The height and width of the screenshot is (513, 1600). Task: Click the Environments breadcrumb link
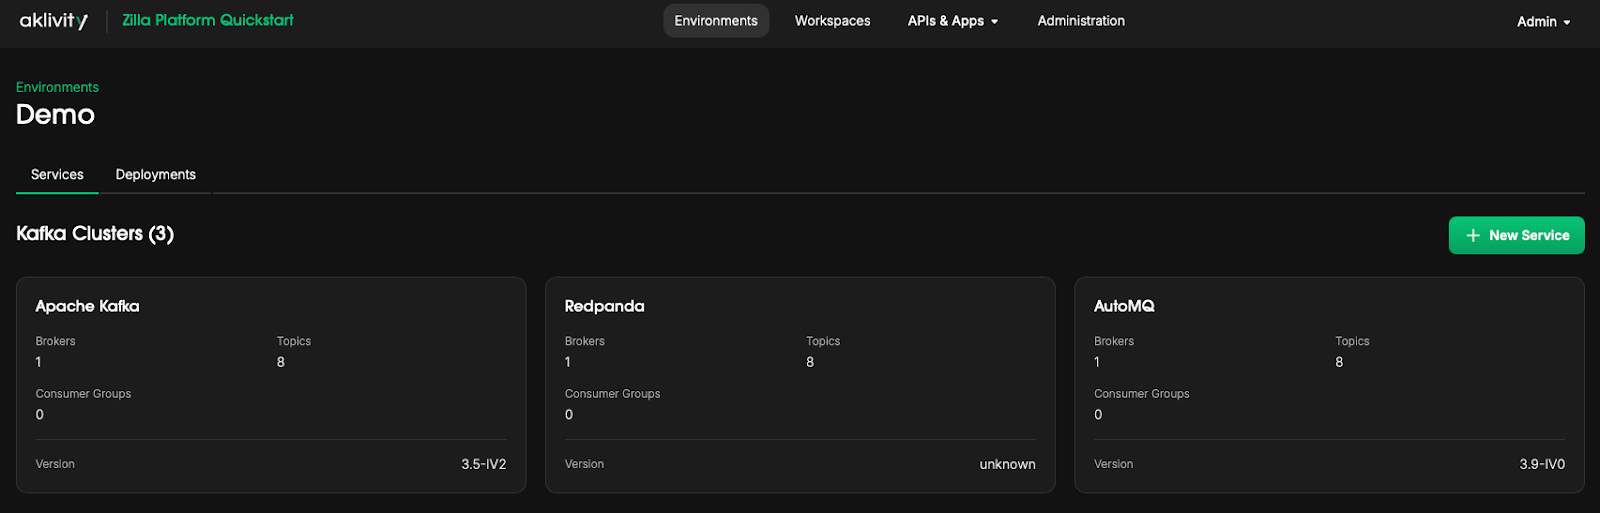click(57, 87)
